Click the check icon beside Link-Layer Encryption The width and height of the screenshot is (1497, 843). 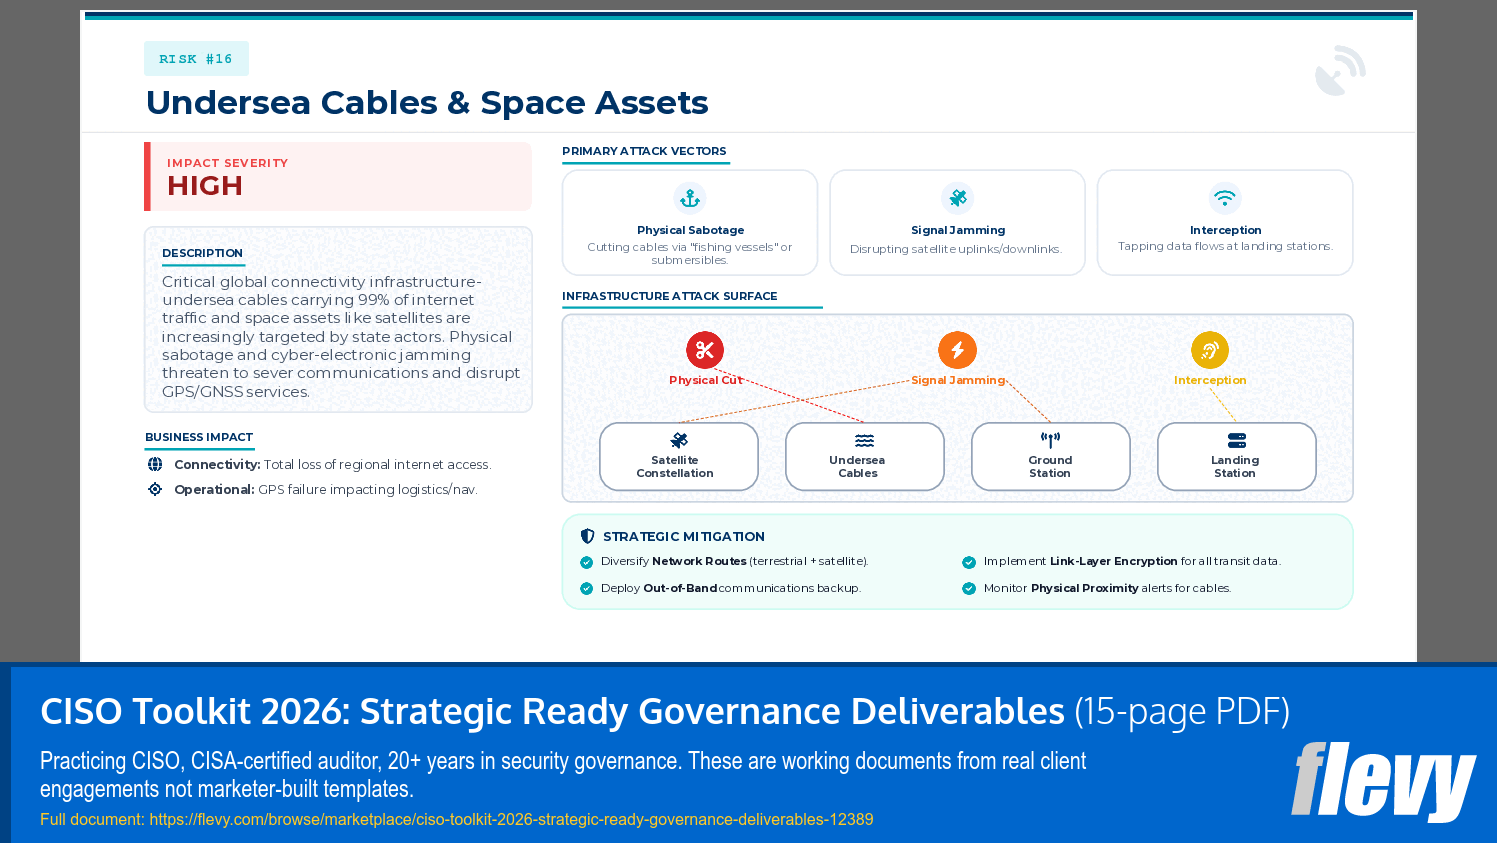pyautogui.click(x=969, y=562)
